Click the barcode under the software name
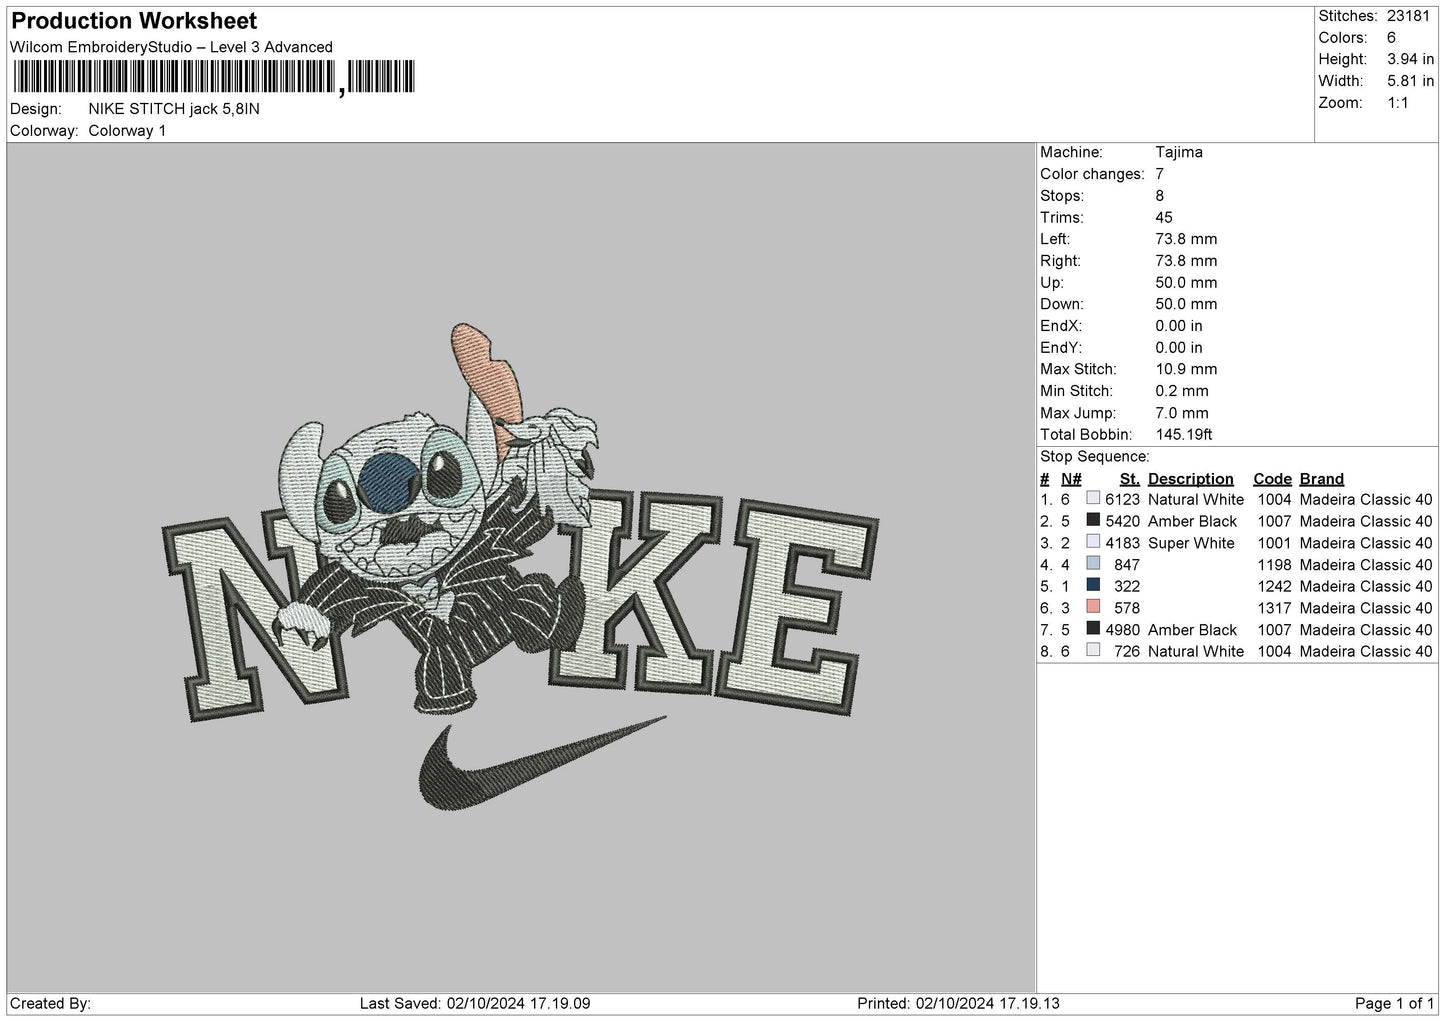This screenshot has height=1021, width=1445. click(212, 77)
